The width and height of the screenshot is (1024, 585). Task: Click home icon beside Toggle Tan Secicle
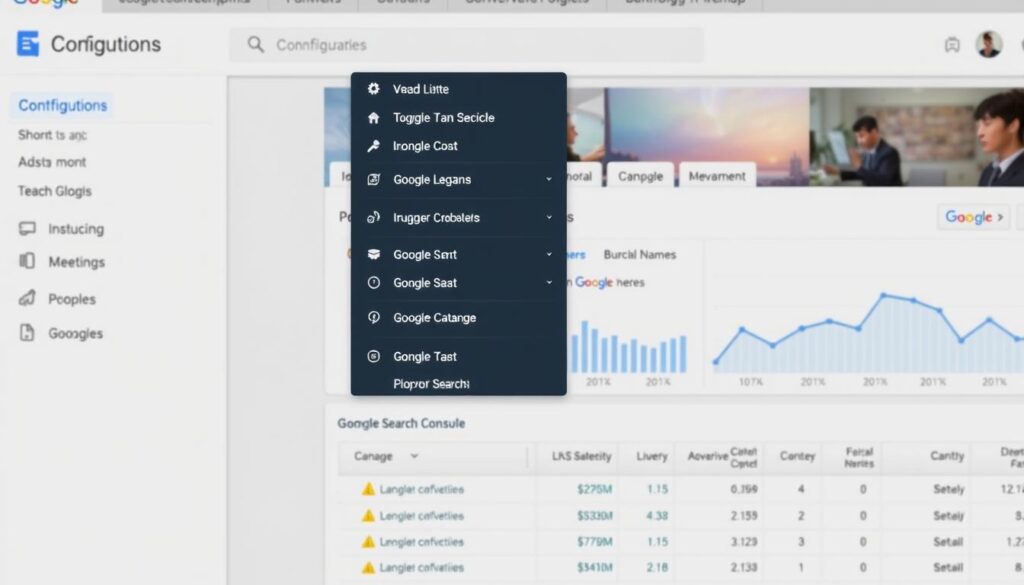tap(374, 118)
